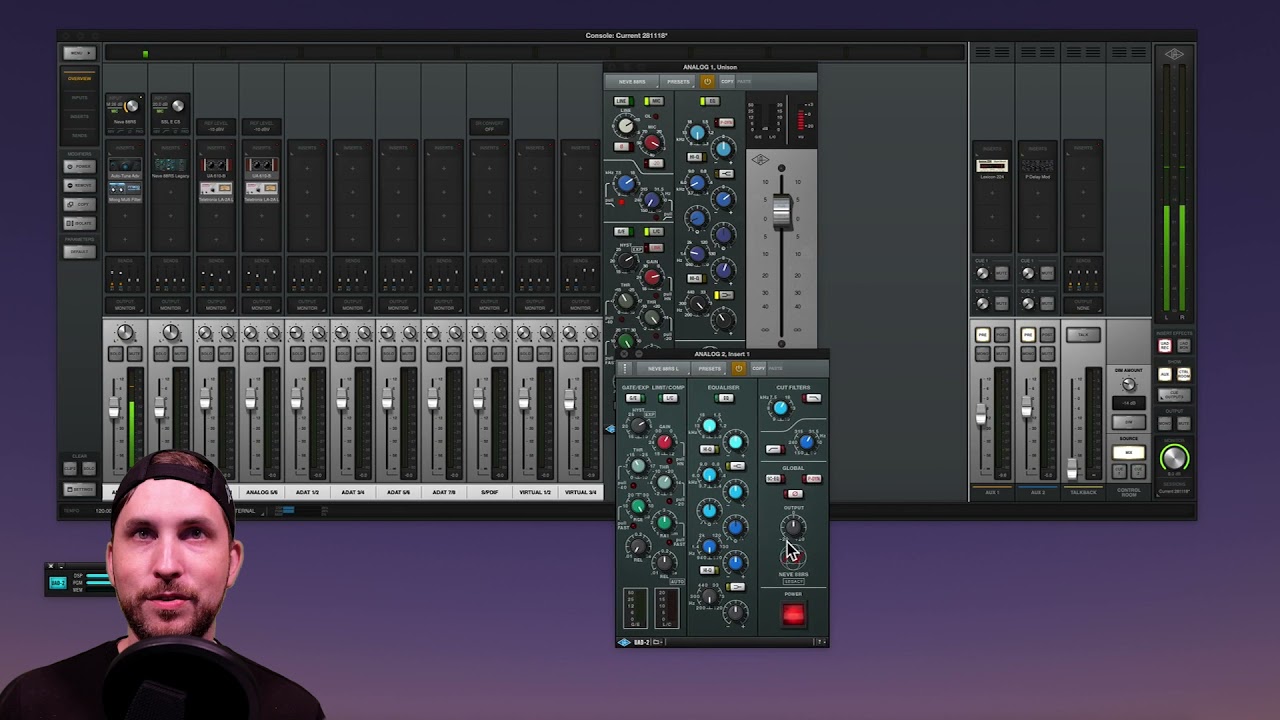Click the OUTPUT knob on Neve 88RS

point(793,526)
